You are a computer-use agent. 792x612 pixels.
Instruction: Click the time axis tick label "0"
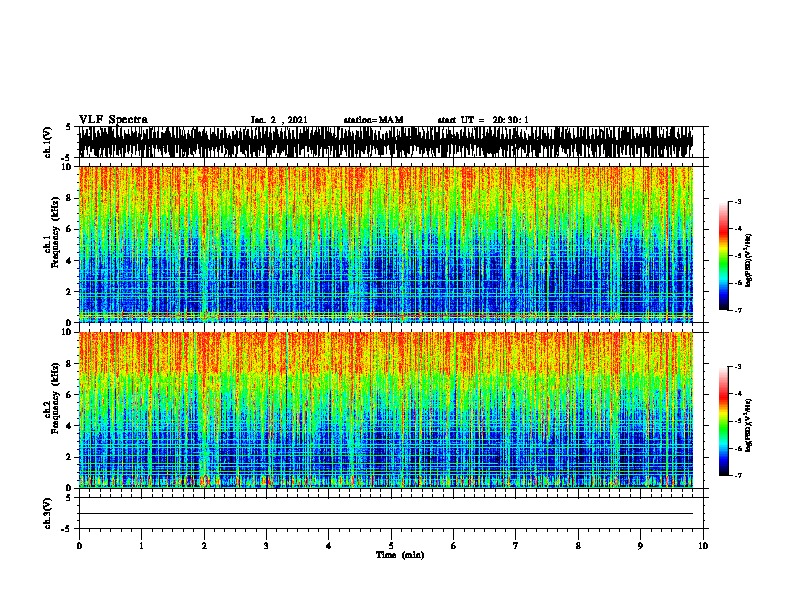pos(79,546)
